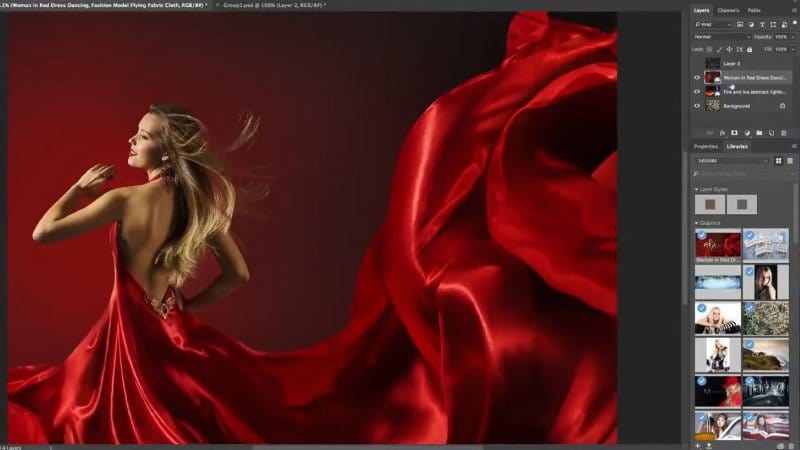The image size is (800, 450).
Task: Switch to the Channels tab
Action: (x=728, y=10)
